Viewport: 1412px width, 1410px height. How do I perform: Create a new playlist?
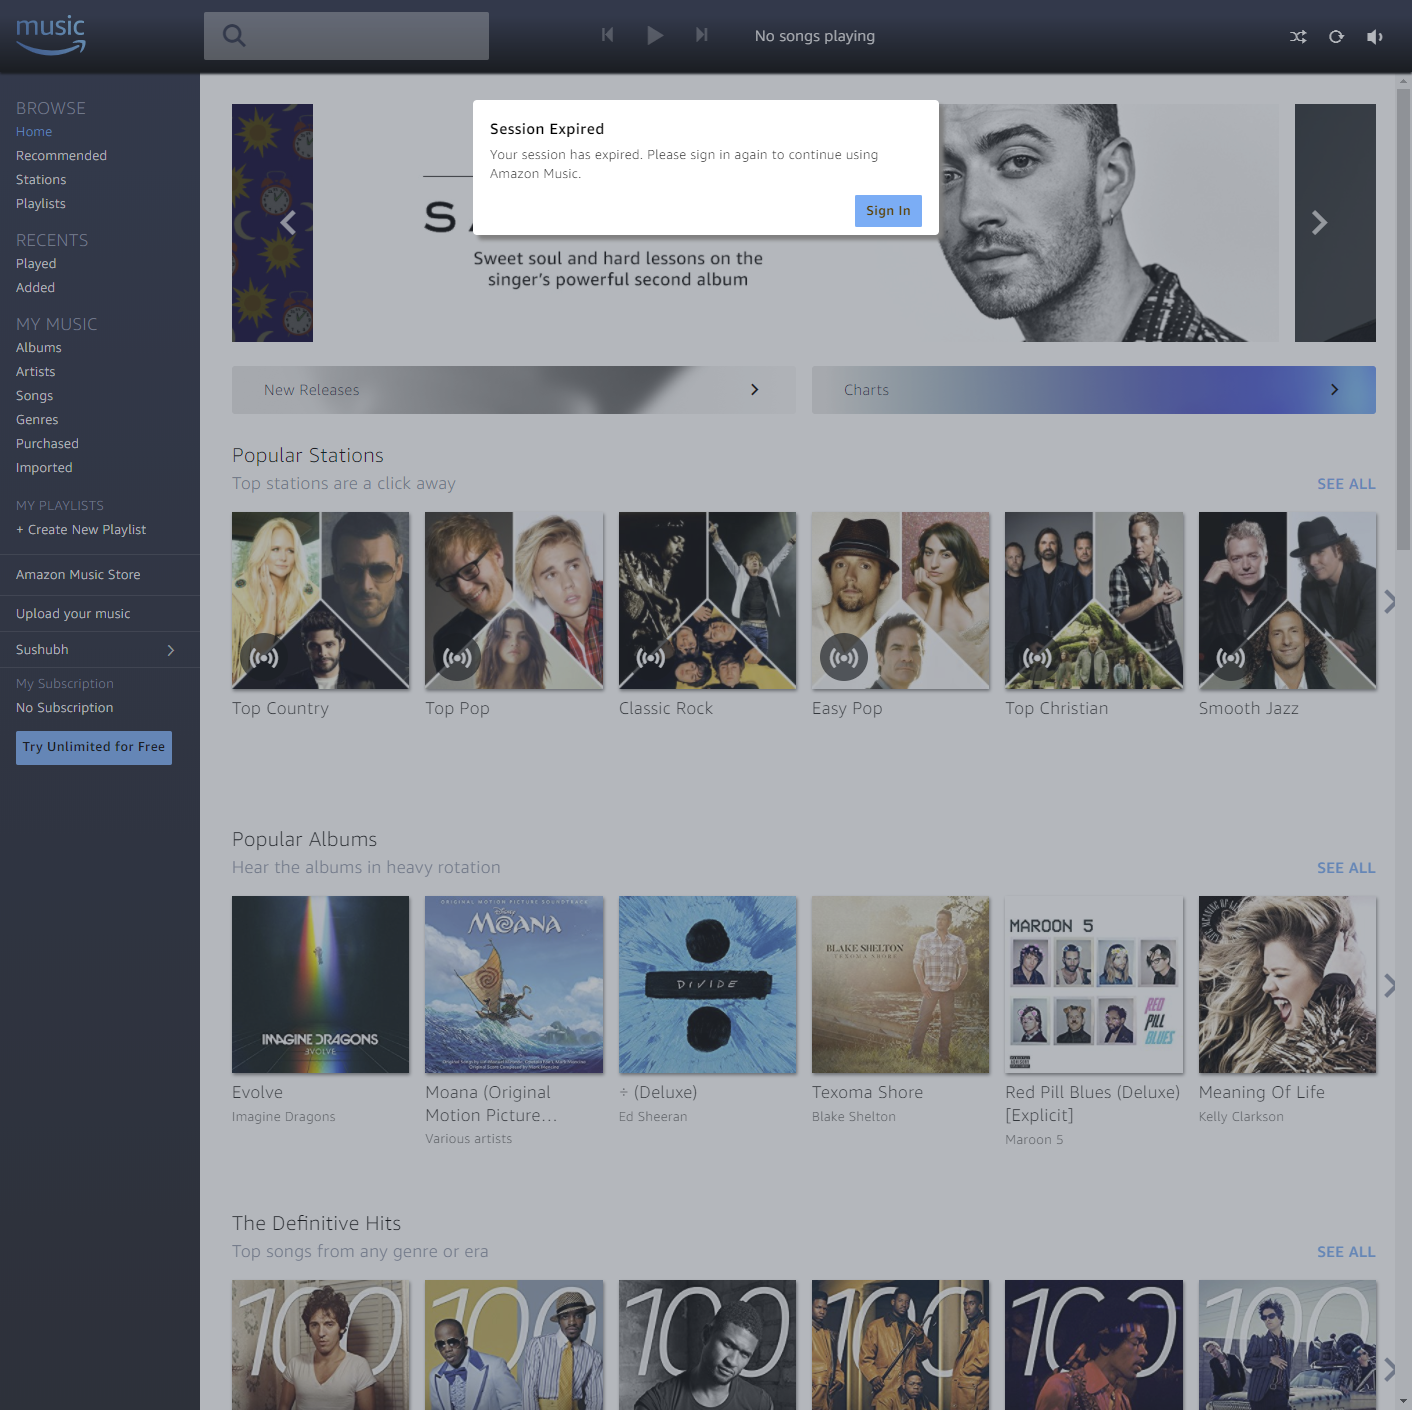pyautogui.click(x=81, y=530)
